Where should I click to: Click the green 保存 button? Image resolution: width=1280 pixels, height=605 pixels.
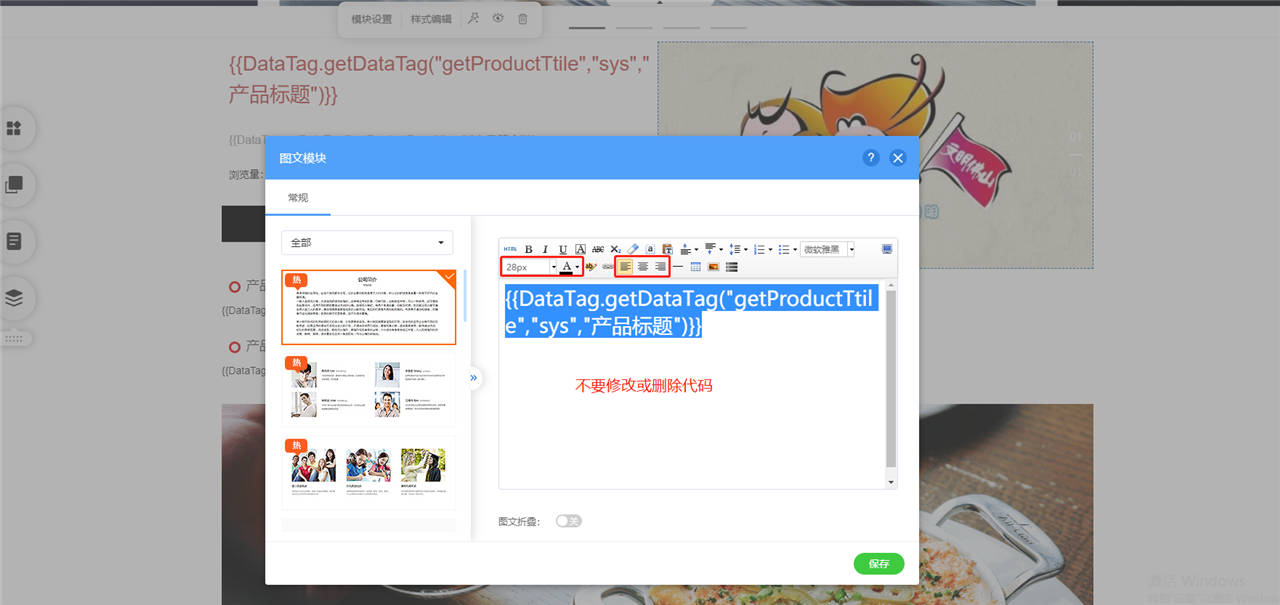879,564
